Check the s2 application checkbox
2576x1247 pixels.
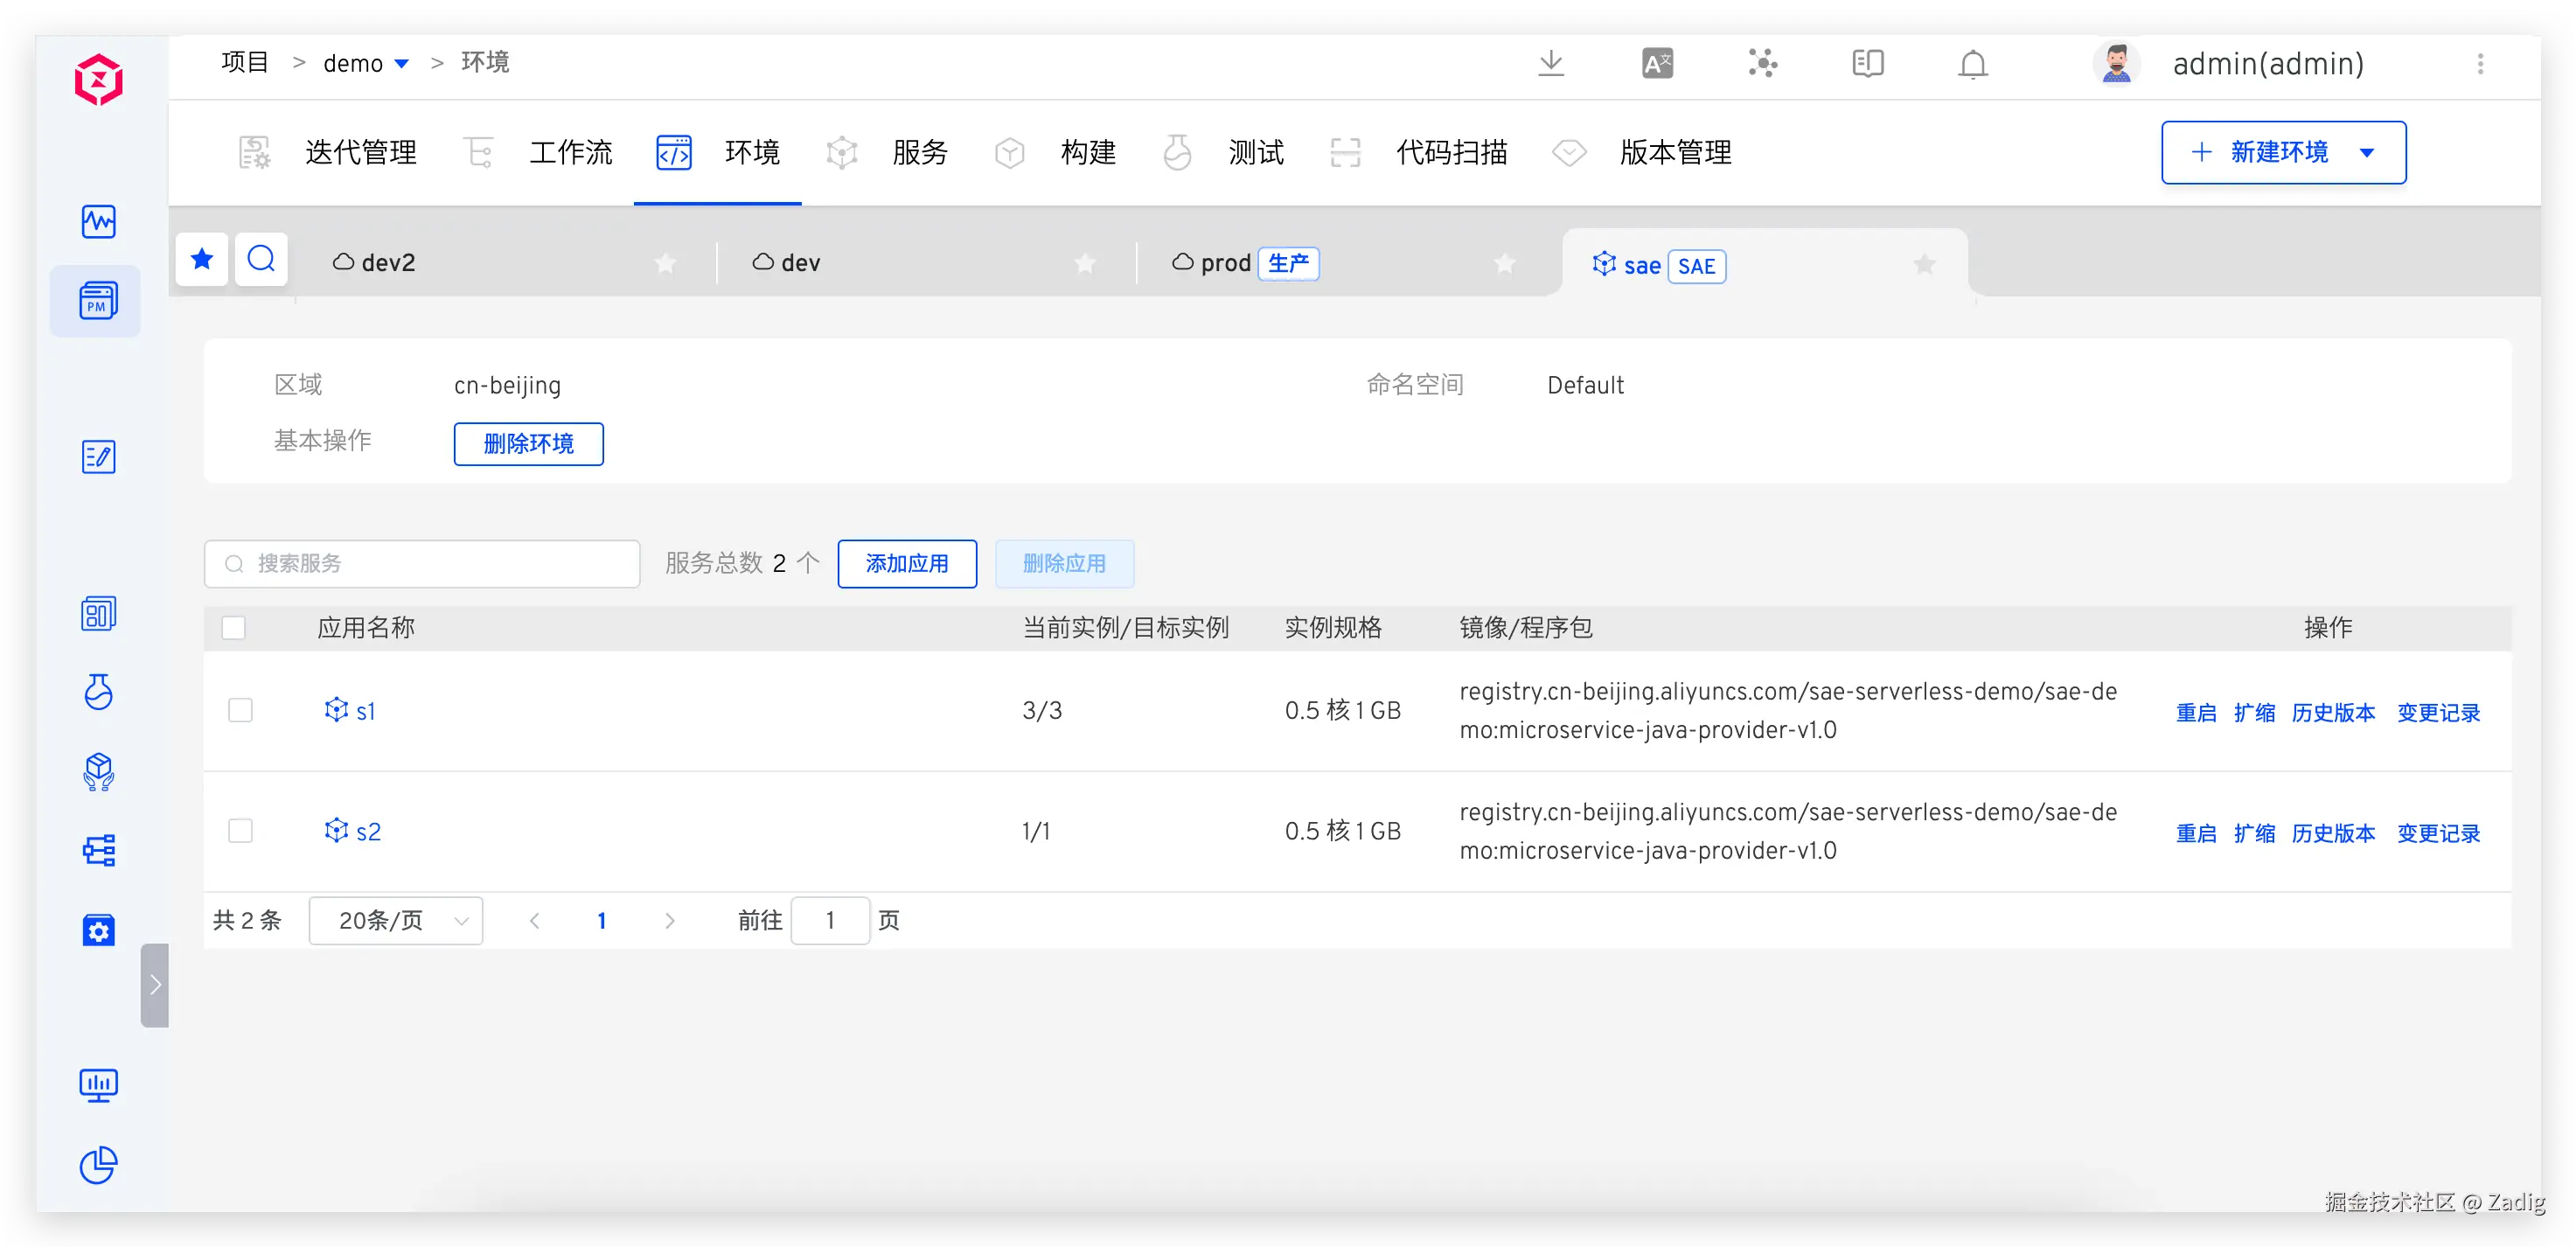point(240,831)
